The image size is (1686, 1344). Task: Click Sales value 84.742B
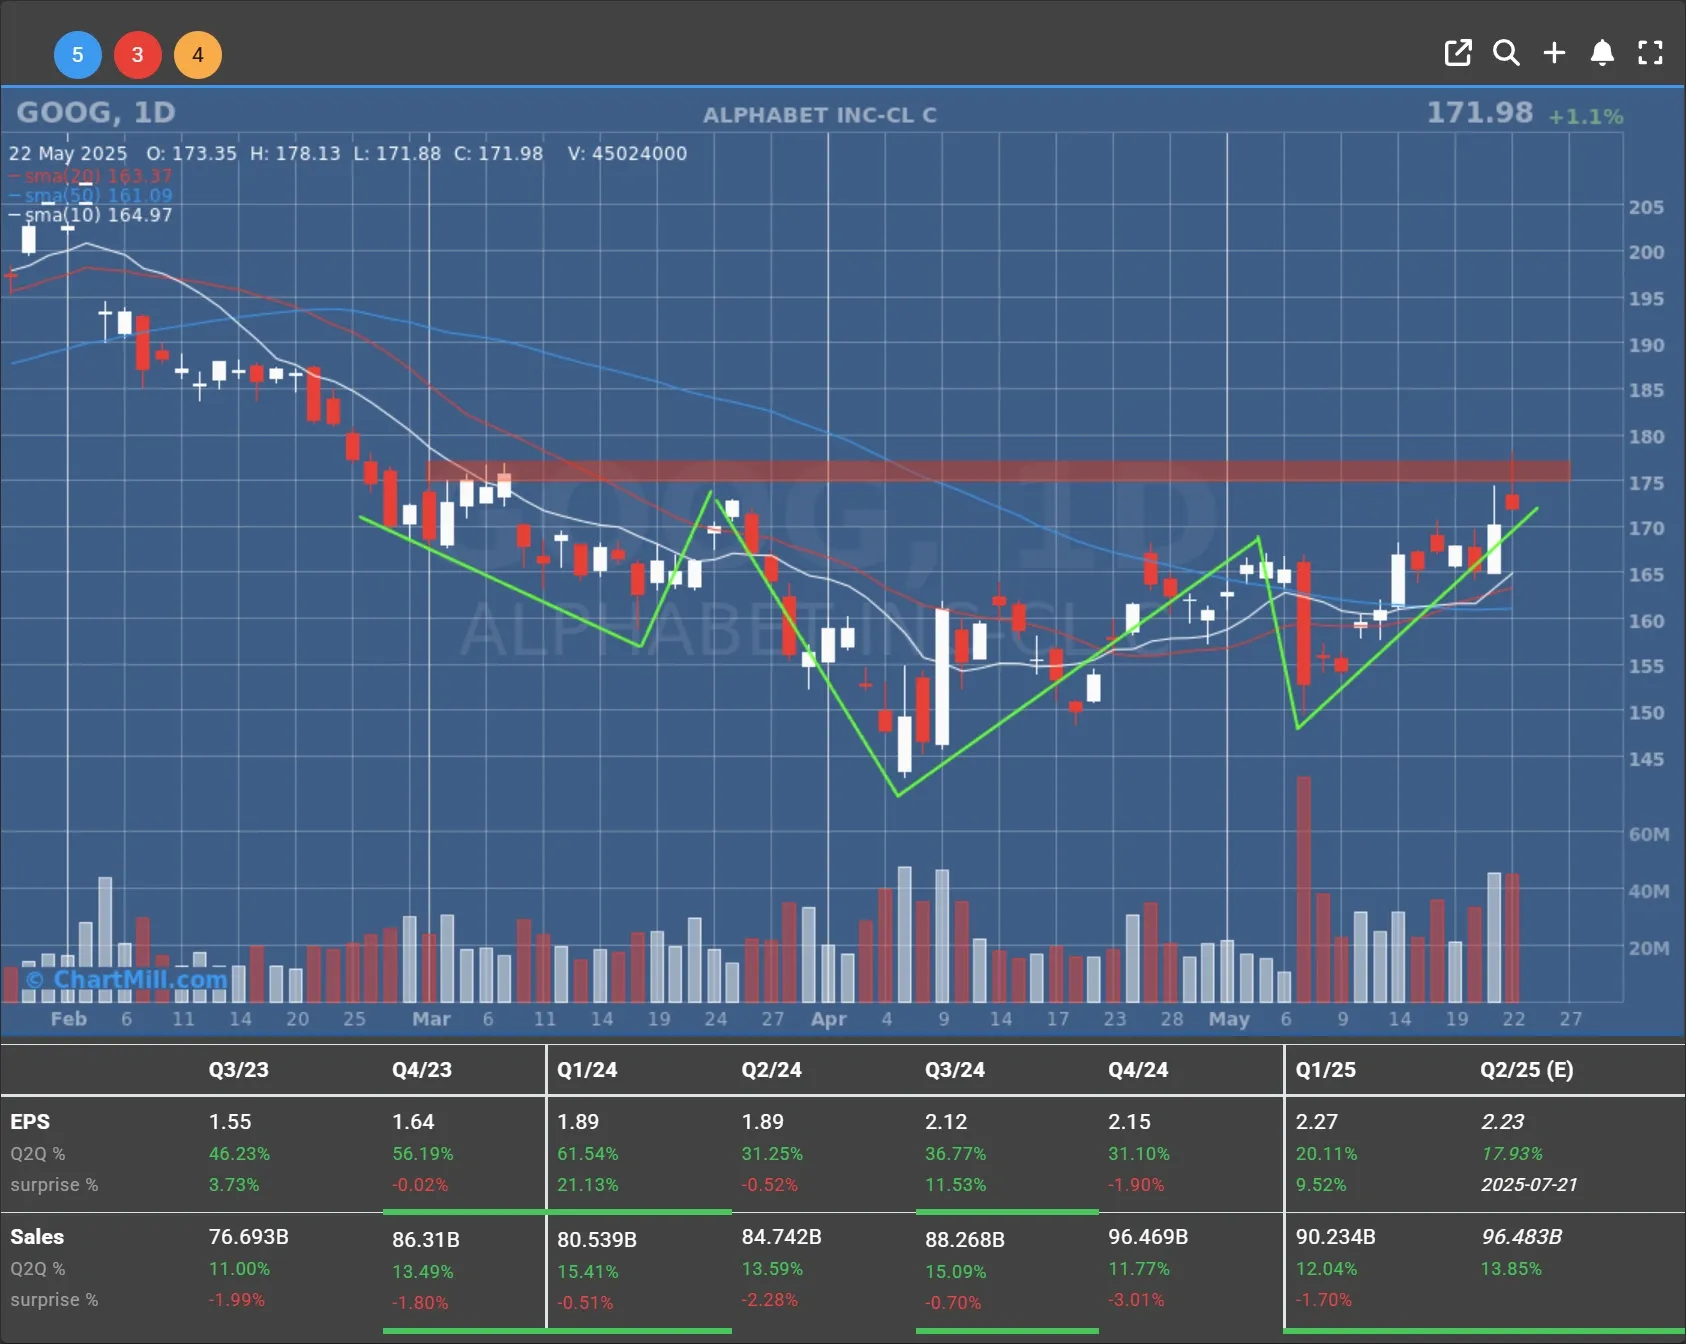pyautogui.click(x=781, y=1237)
